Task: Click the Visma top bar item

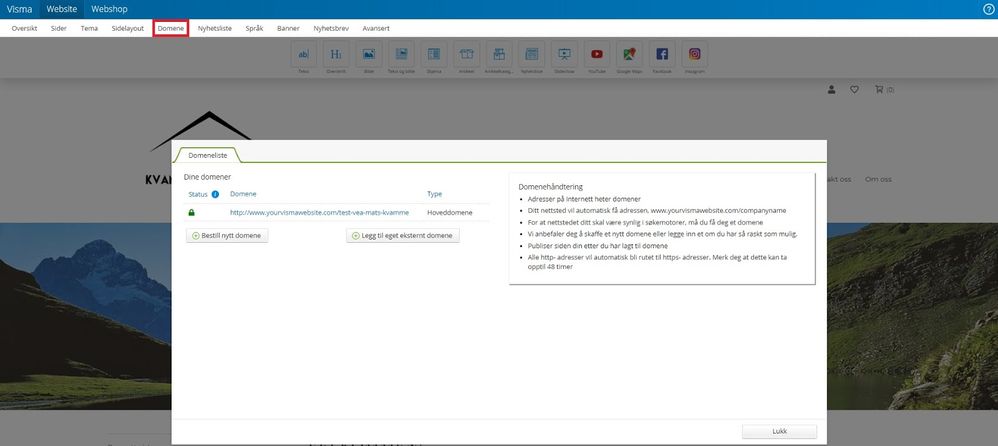Action: (x=20, y=10)
